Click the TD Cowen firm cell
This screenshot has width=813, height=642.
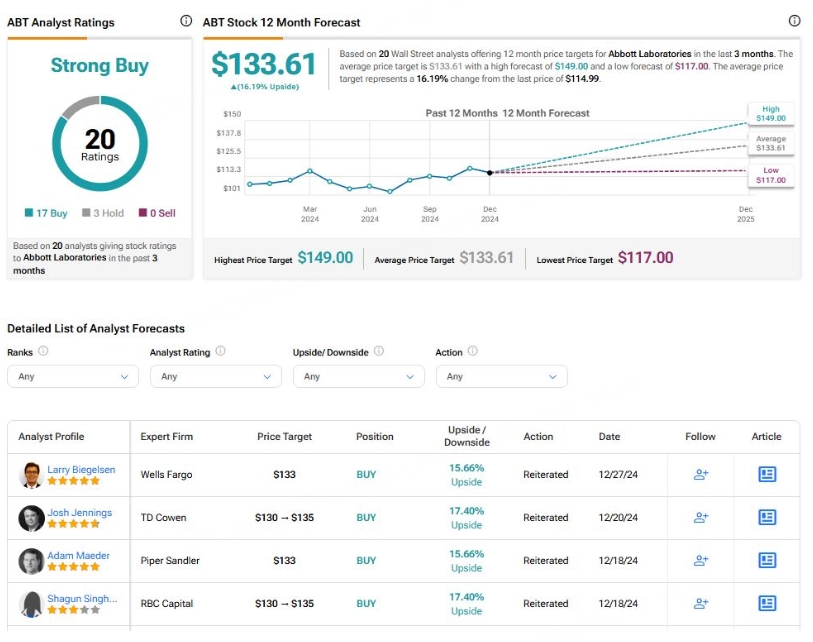(x=163, y=518)
